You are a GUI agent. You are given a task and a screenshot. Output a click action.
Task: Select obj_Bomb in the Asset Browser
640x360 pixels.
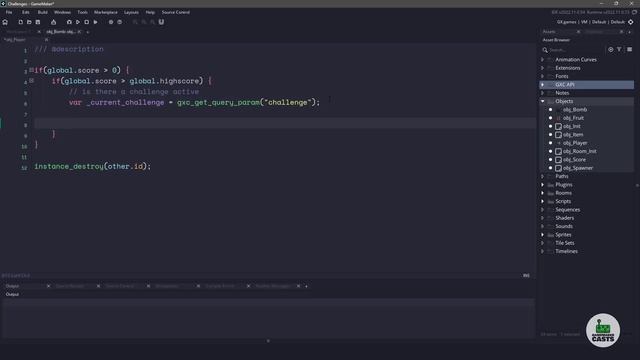pos(575,109)
